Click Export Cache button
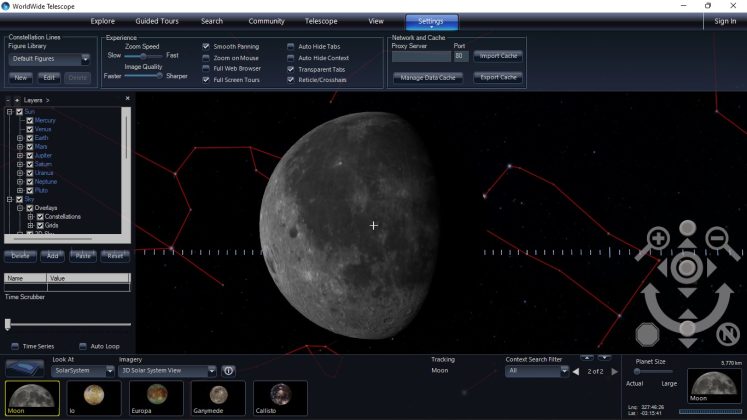 [498, 77]
